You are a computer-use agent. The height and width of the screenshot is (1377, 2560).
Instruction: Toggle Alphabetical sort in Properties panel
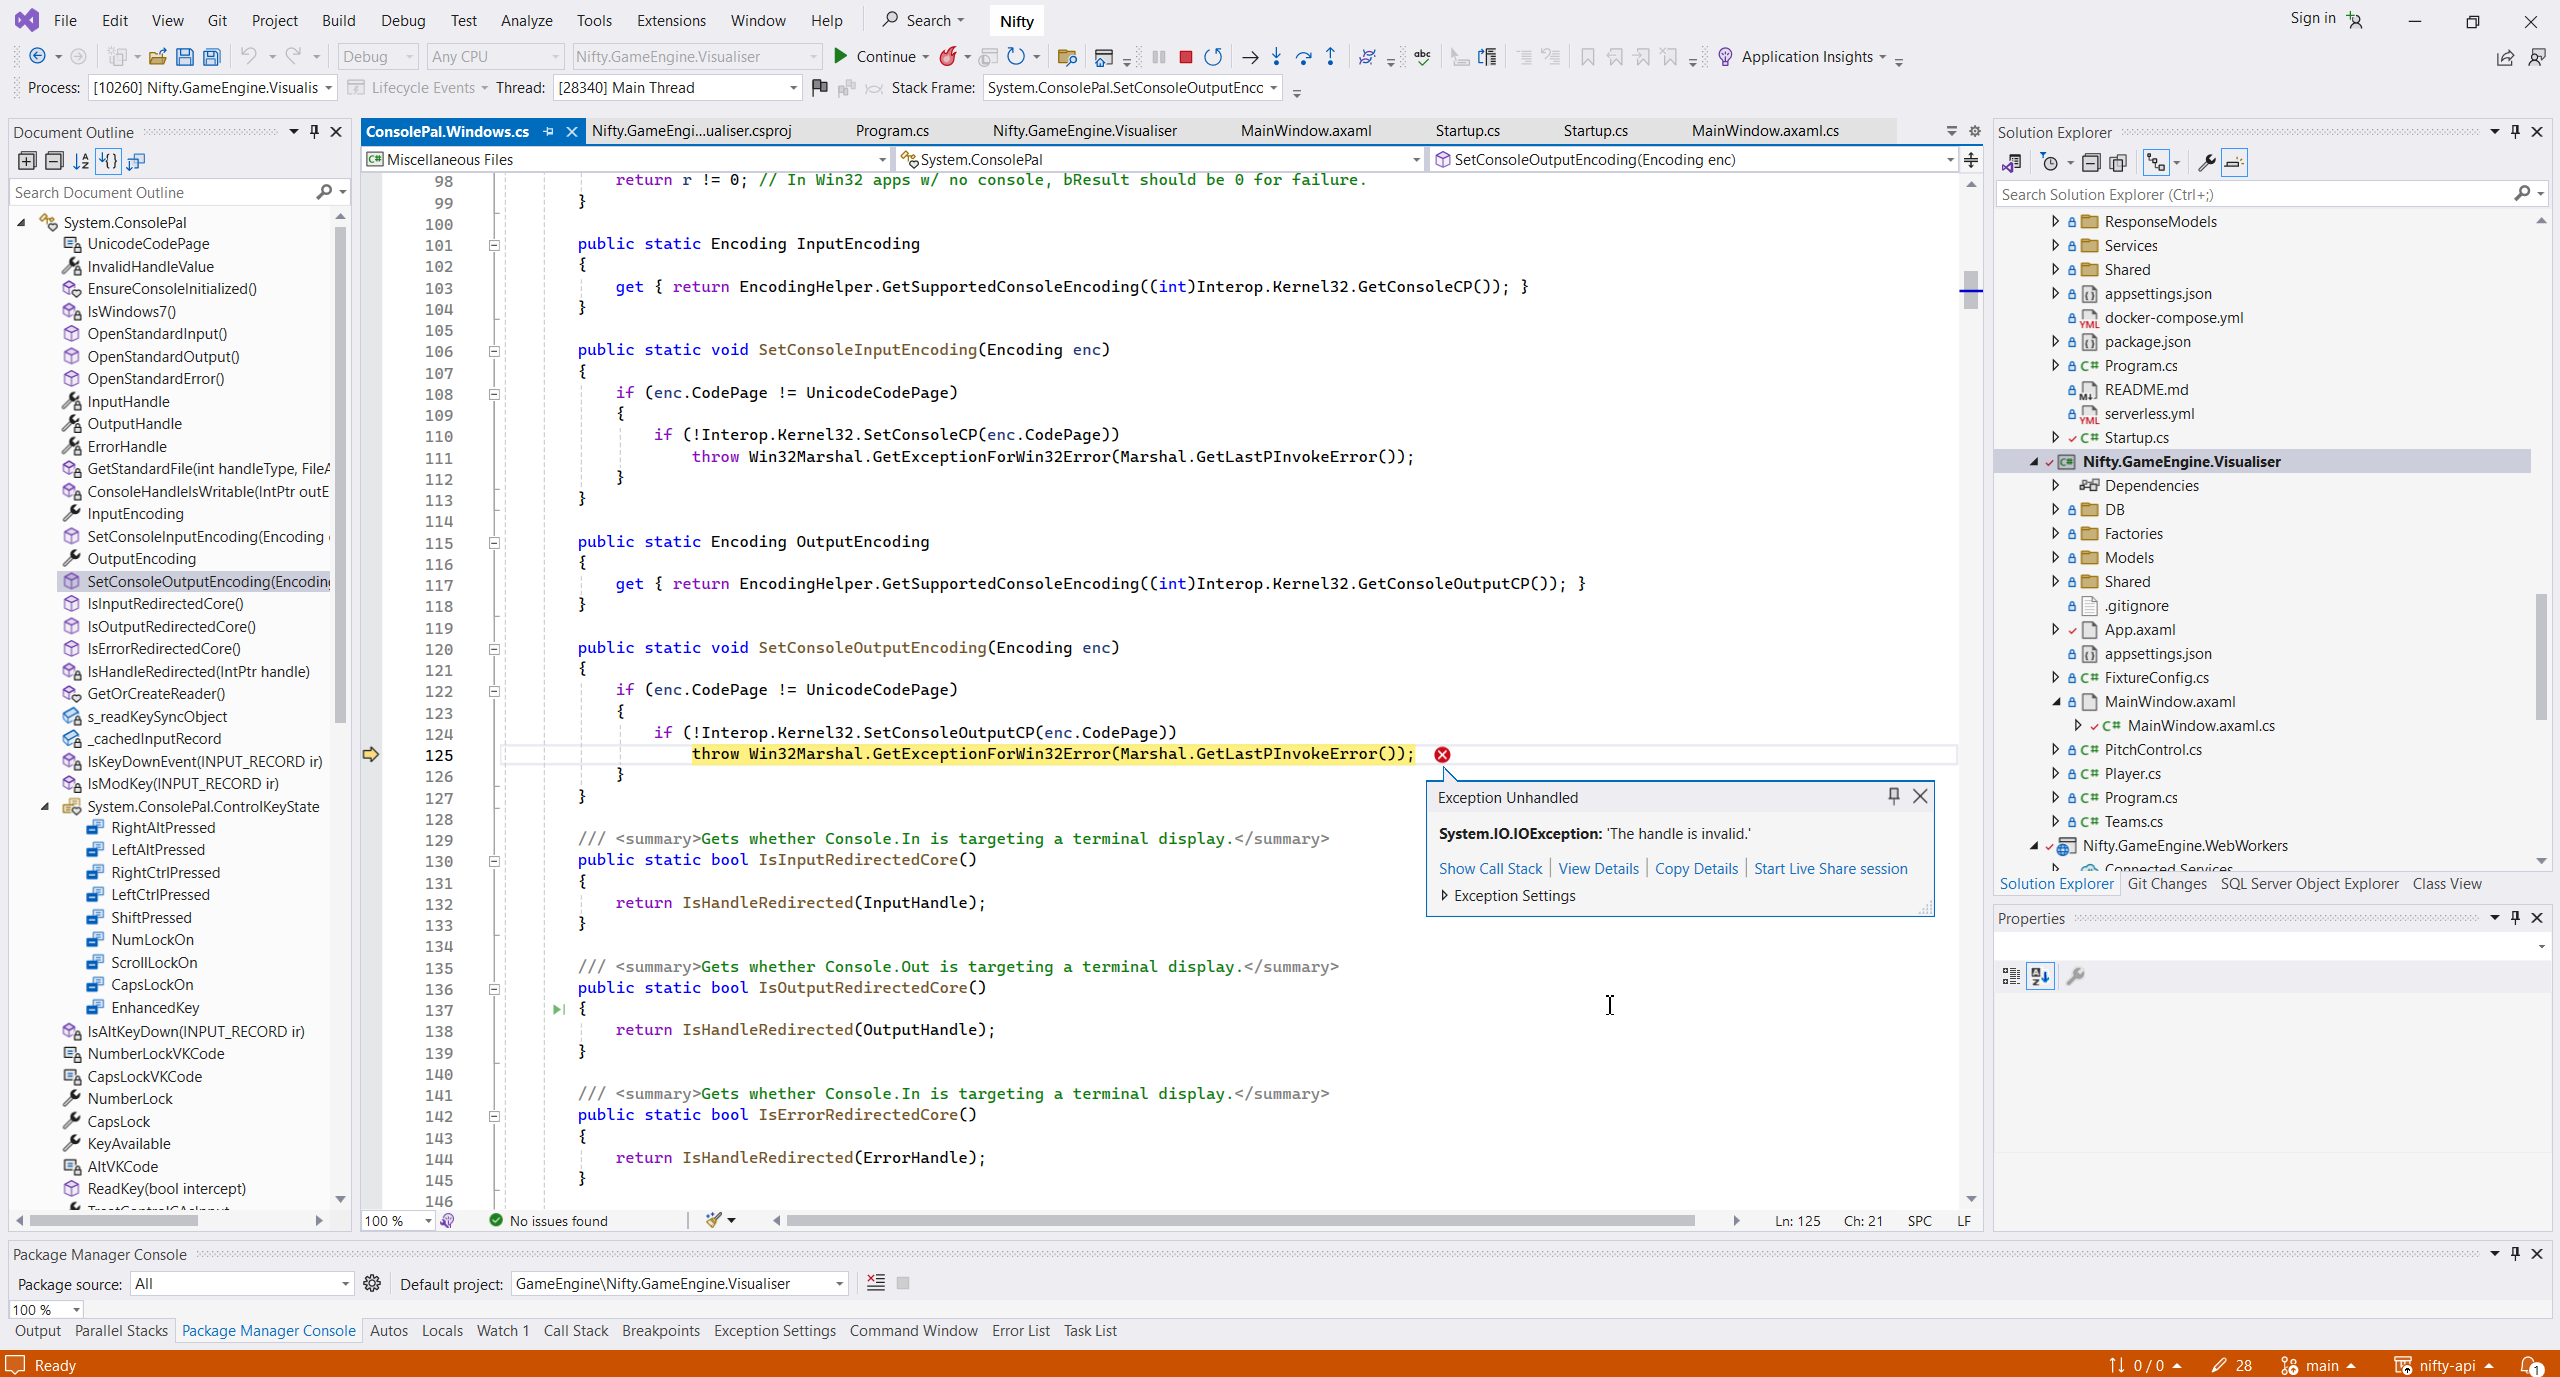pos(2040,976)
